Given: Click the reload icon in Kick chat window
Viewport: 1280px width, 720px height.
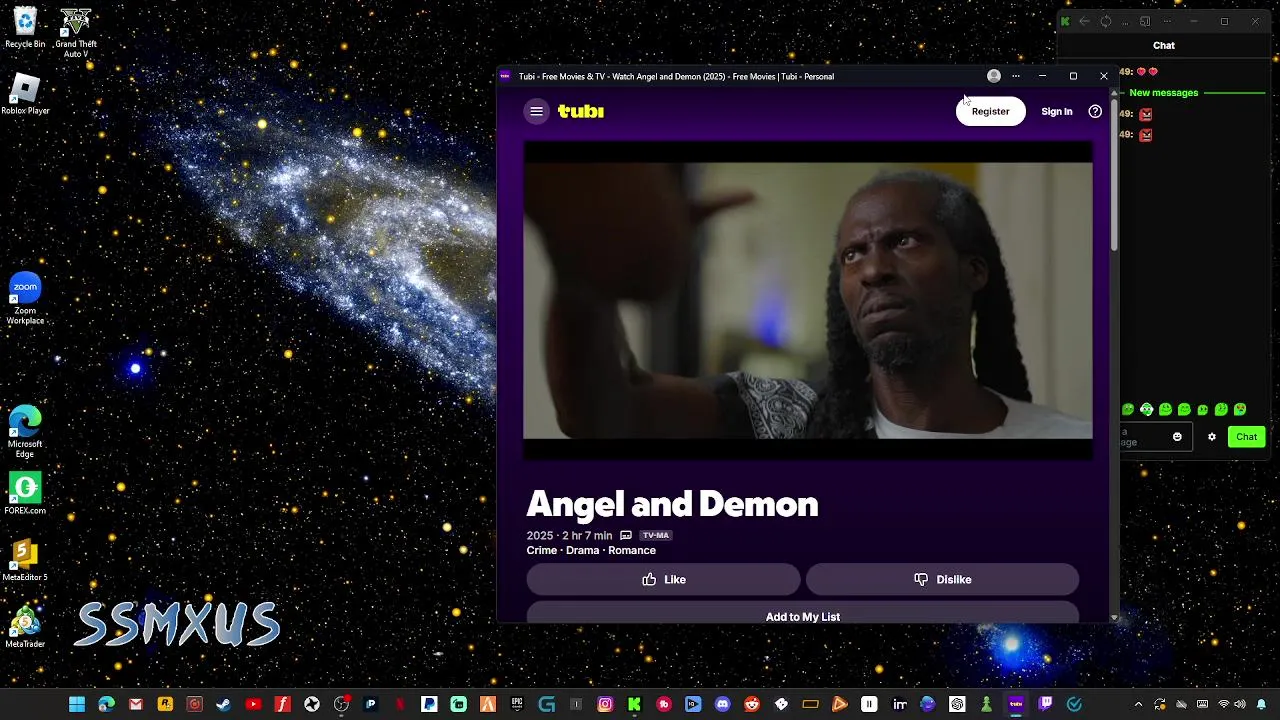Looking at the screenshot, I should [1106, 21].
